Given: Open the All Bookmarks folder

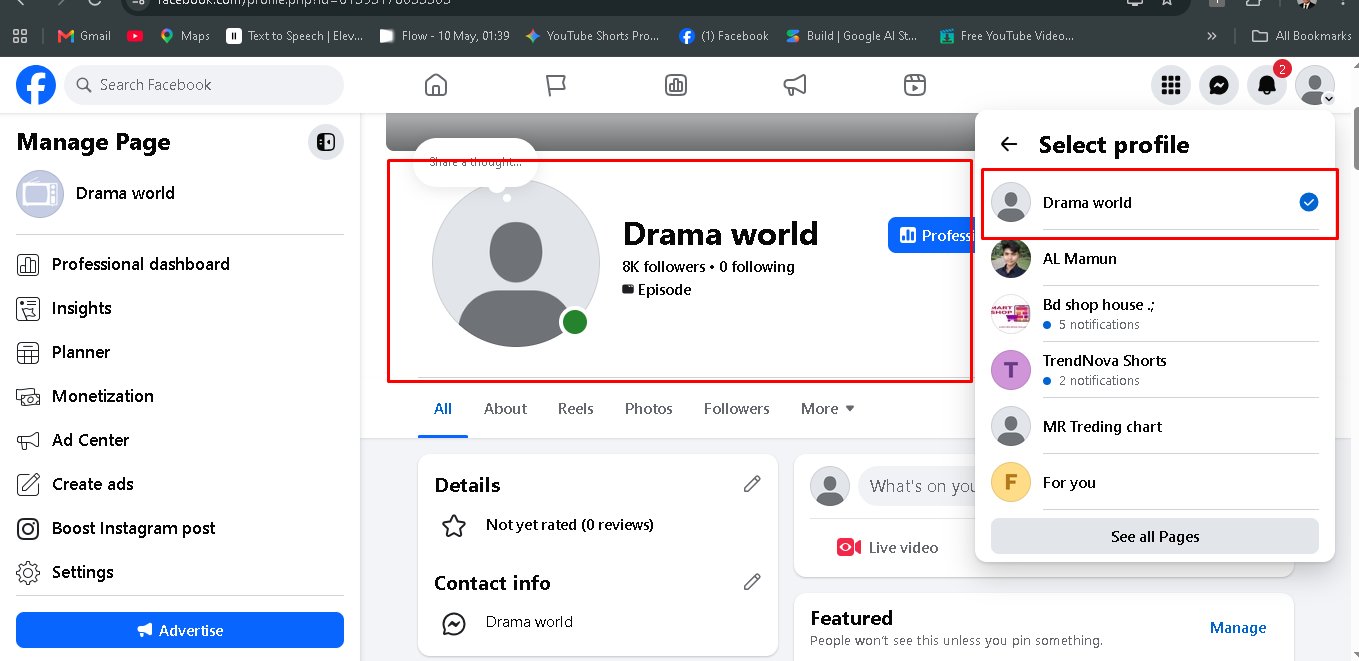Looking at the screenshot, I should click(x=1302, y=35).
